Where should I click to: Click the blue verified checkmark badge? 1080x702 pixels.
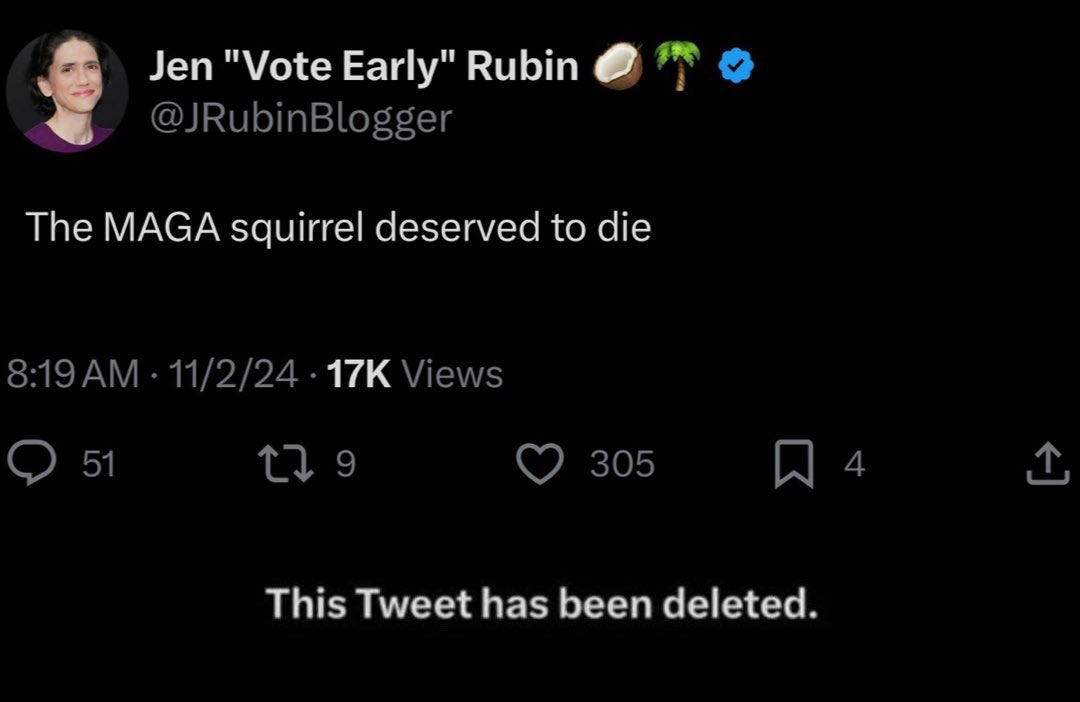point(737,69)
